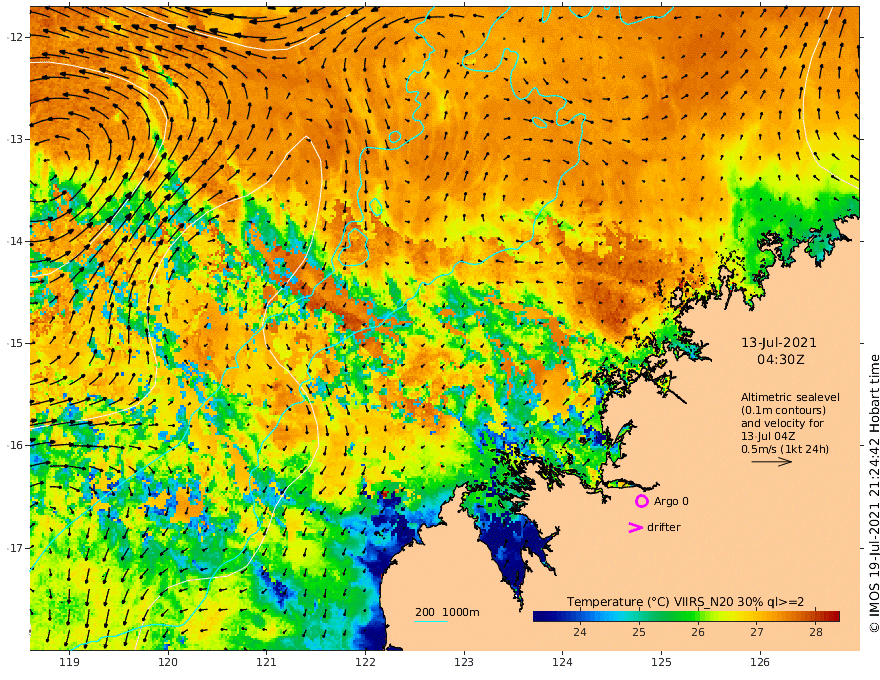Viewport: 880px width, 680px height.
Task: Click the magenta Argo 0 circle marker
Action: (641, 501)
